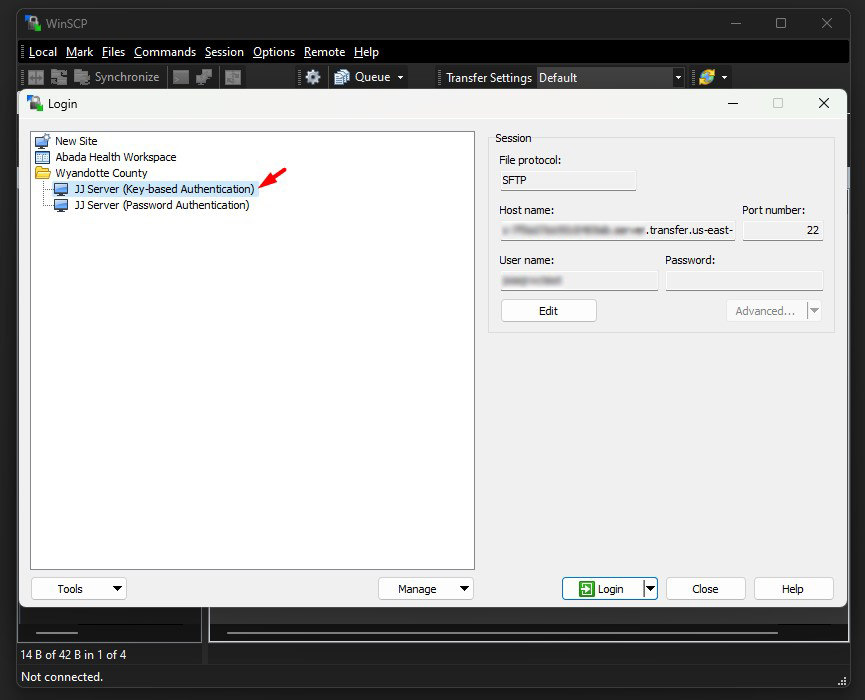Image resolution: width=865 pixels, height=700 pixels.
Task: Click the User name field
Action: click(579, 280)
